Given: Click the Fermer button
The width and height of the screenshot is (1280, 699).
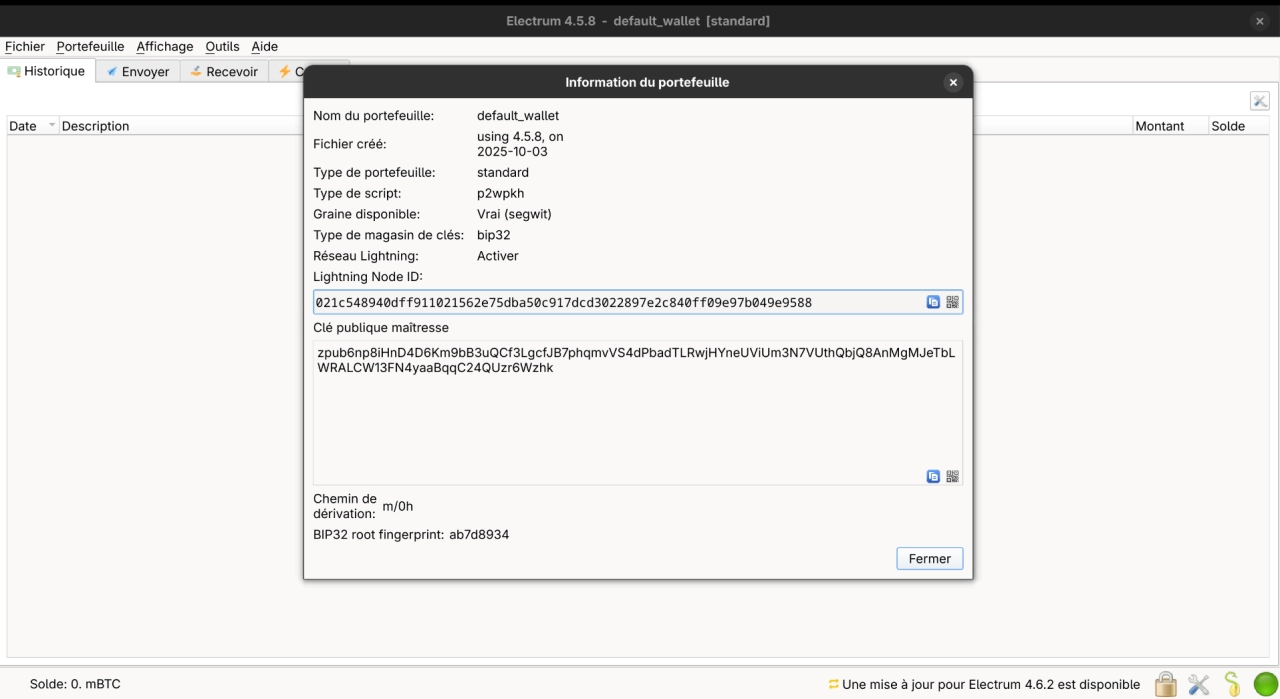Looking at the screenshot, I should pyautogui.click(x=930, y=559).
